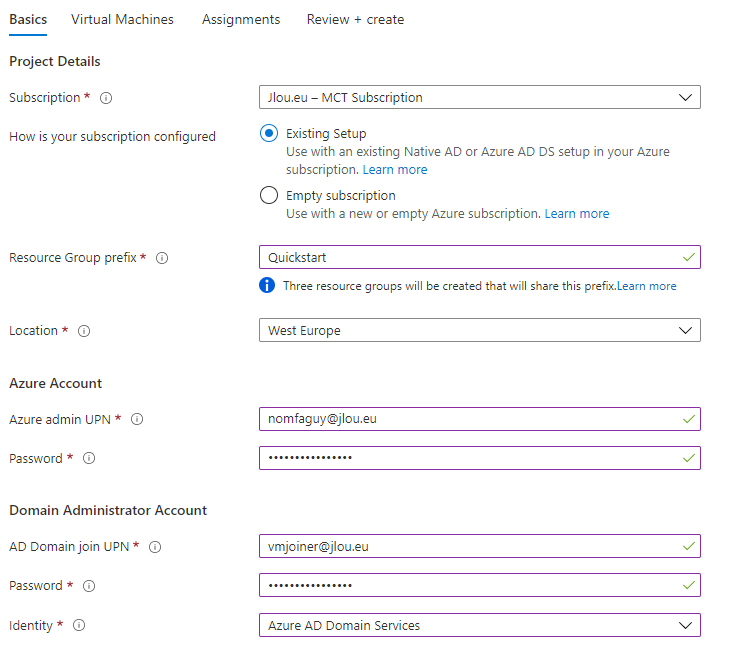Click the Resource Group prefix field containing Quickstart

480,257
